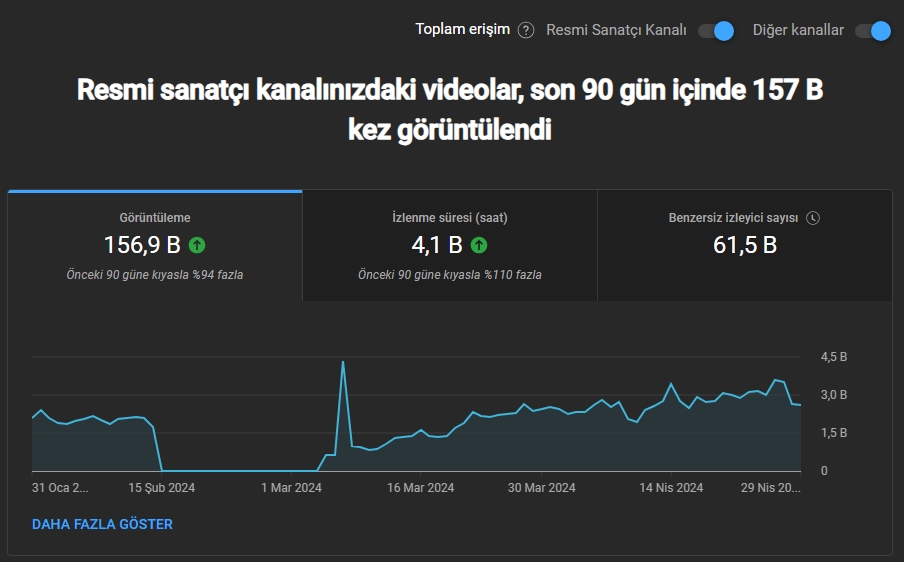Click the 16 Mar 2024 axis date
This screenshot has width=904, height=562.
pos(420,488)
